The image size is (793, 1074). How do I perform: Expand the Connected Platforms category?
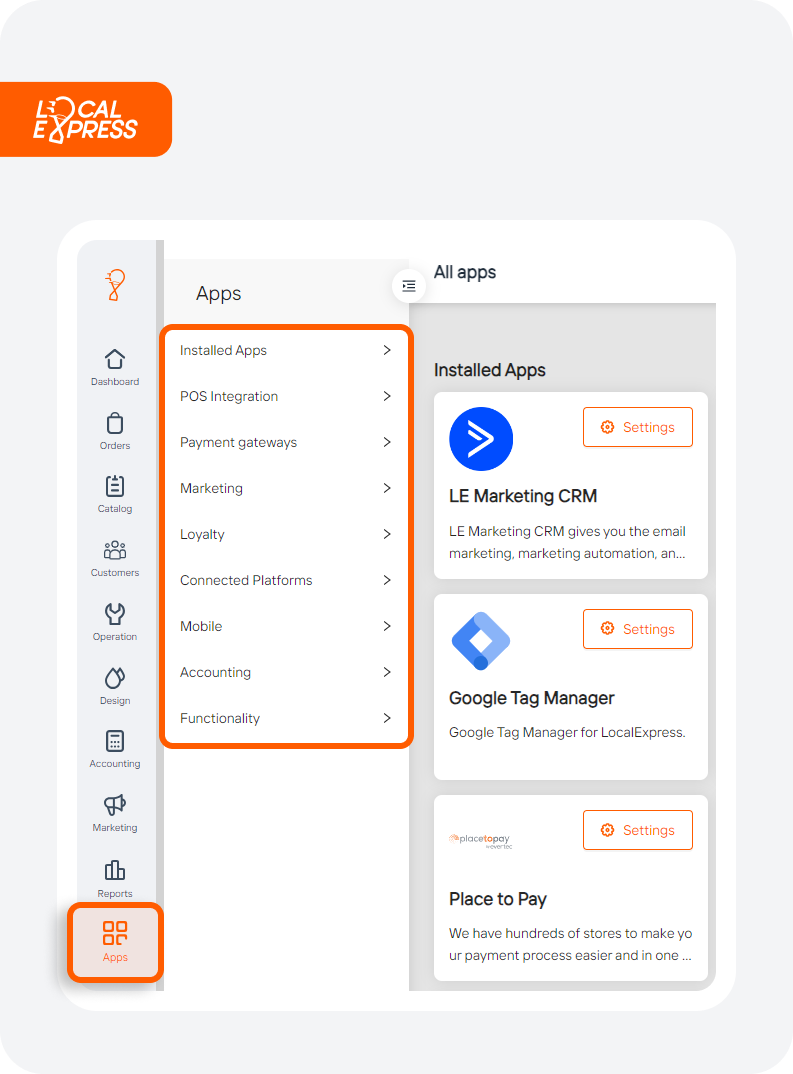(285, 580)
